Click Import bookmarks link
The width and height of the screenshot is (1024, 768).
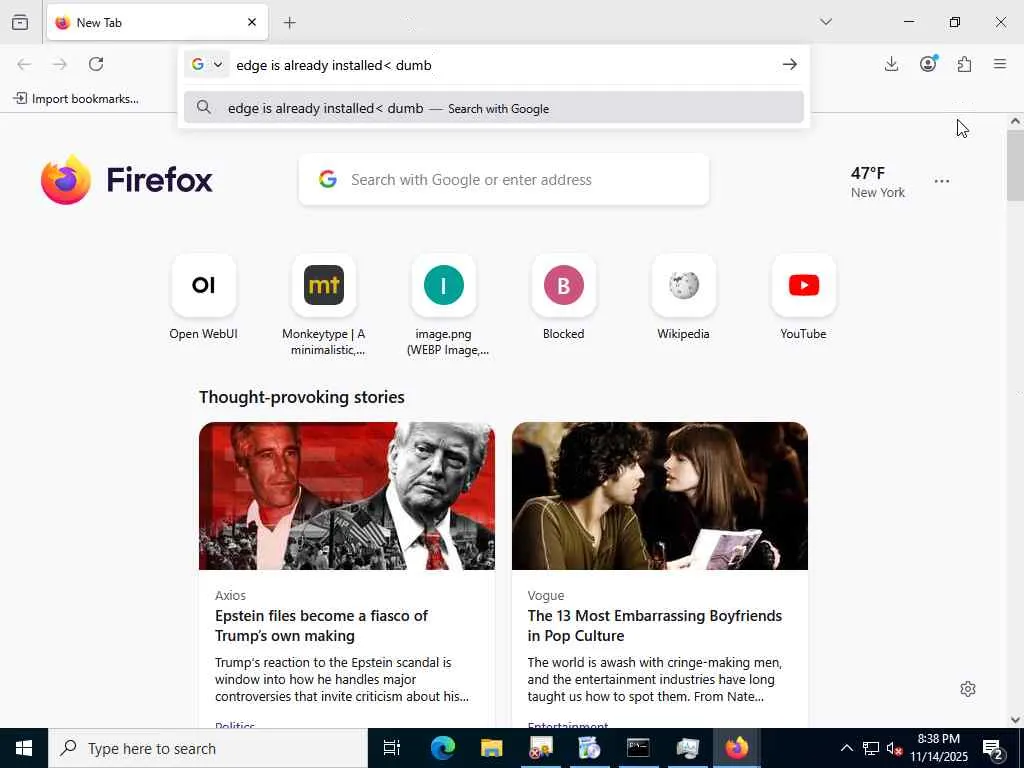pyautogui.click(x=76, y=99)
